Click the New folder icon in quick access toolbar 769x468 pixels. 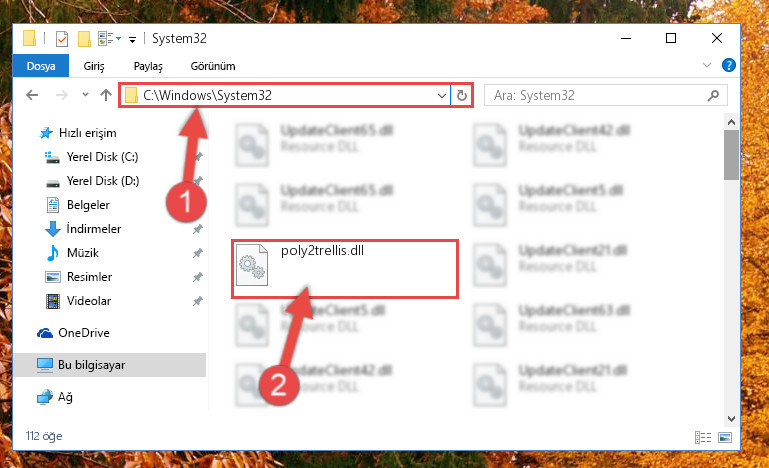[84, 39]
